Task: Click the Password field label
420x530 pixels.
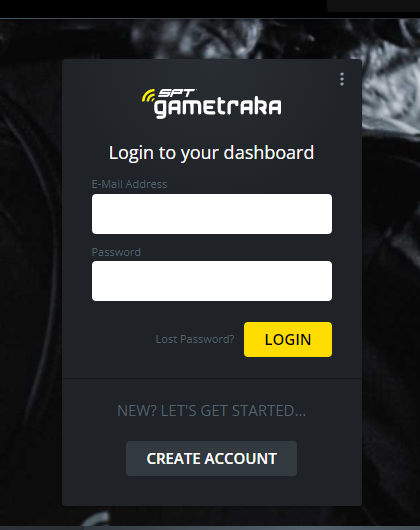Action: 116,252
